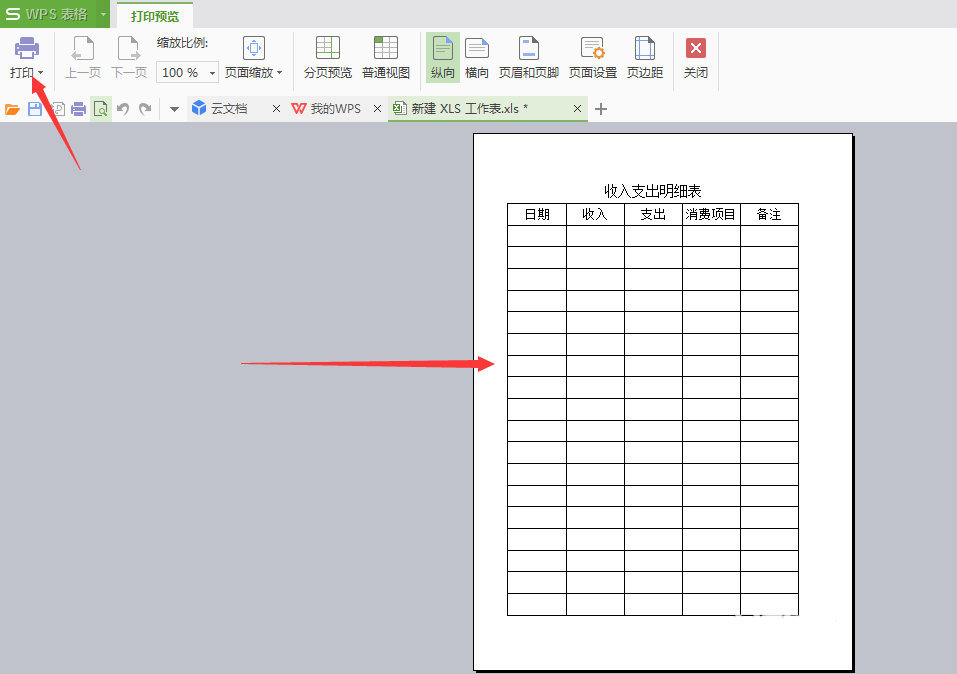Screen dimensions: 957x674
Task: Close the 我的WPS tab
Action: point(377,109)
